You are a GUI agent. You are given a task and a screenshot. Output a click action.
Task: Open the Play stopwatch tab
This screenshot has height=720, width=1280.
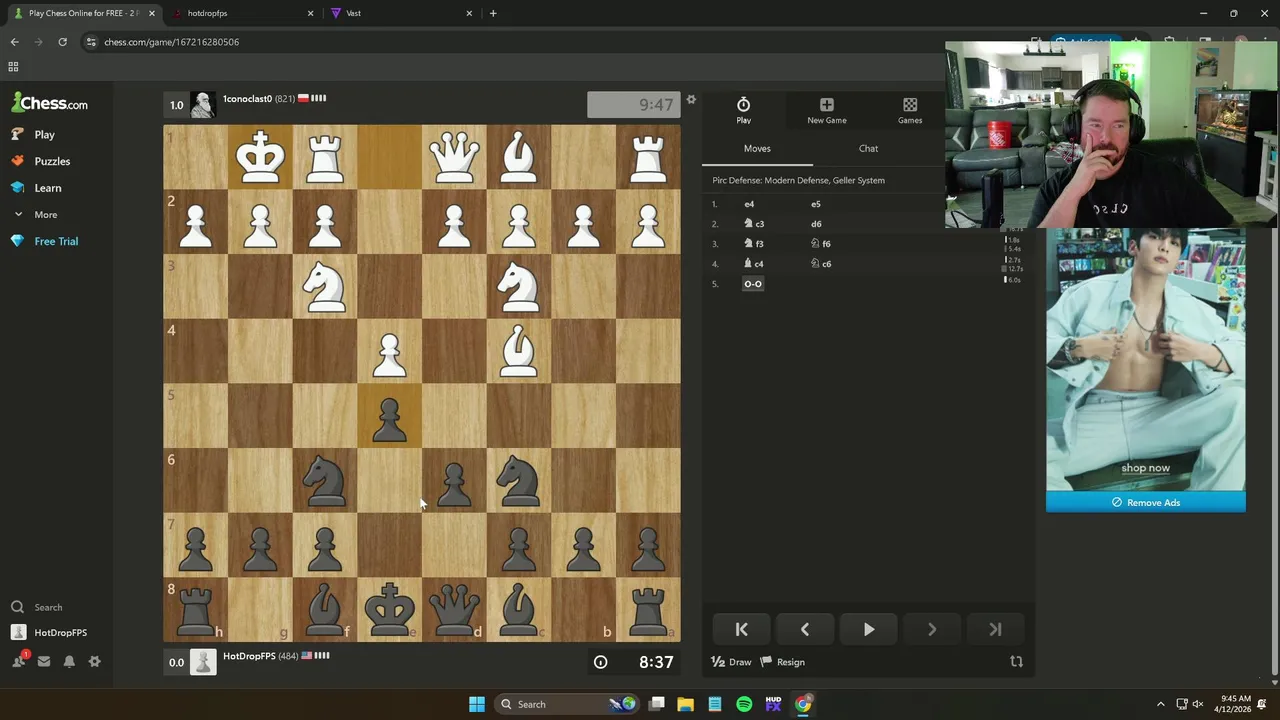[x=743, y=111]
